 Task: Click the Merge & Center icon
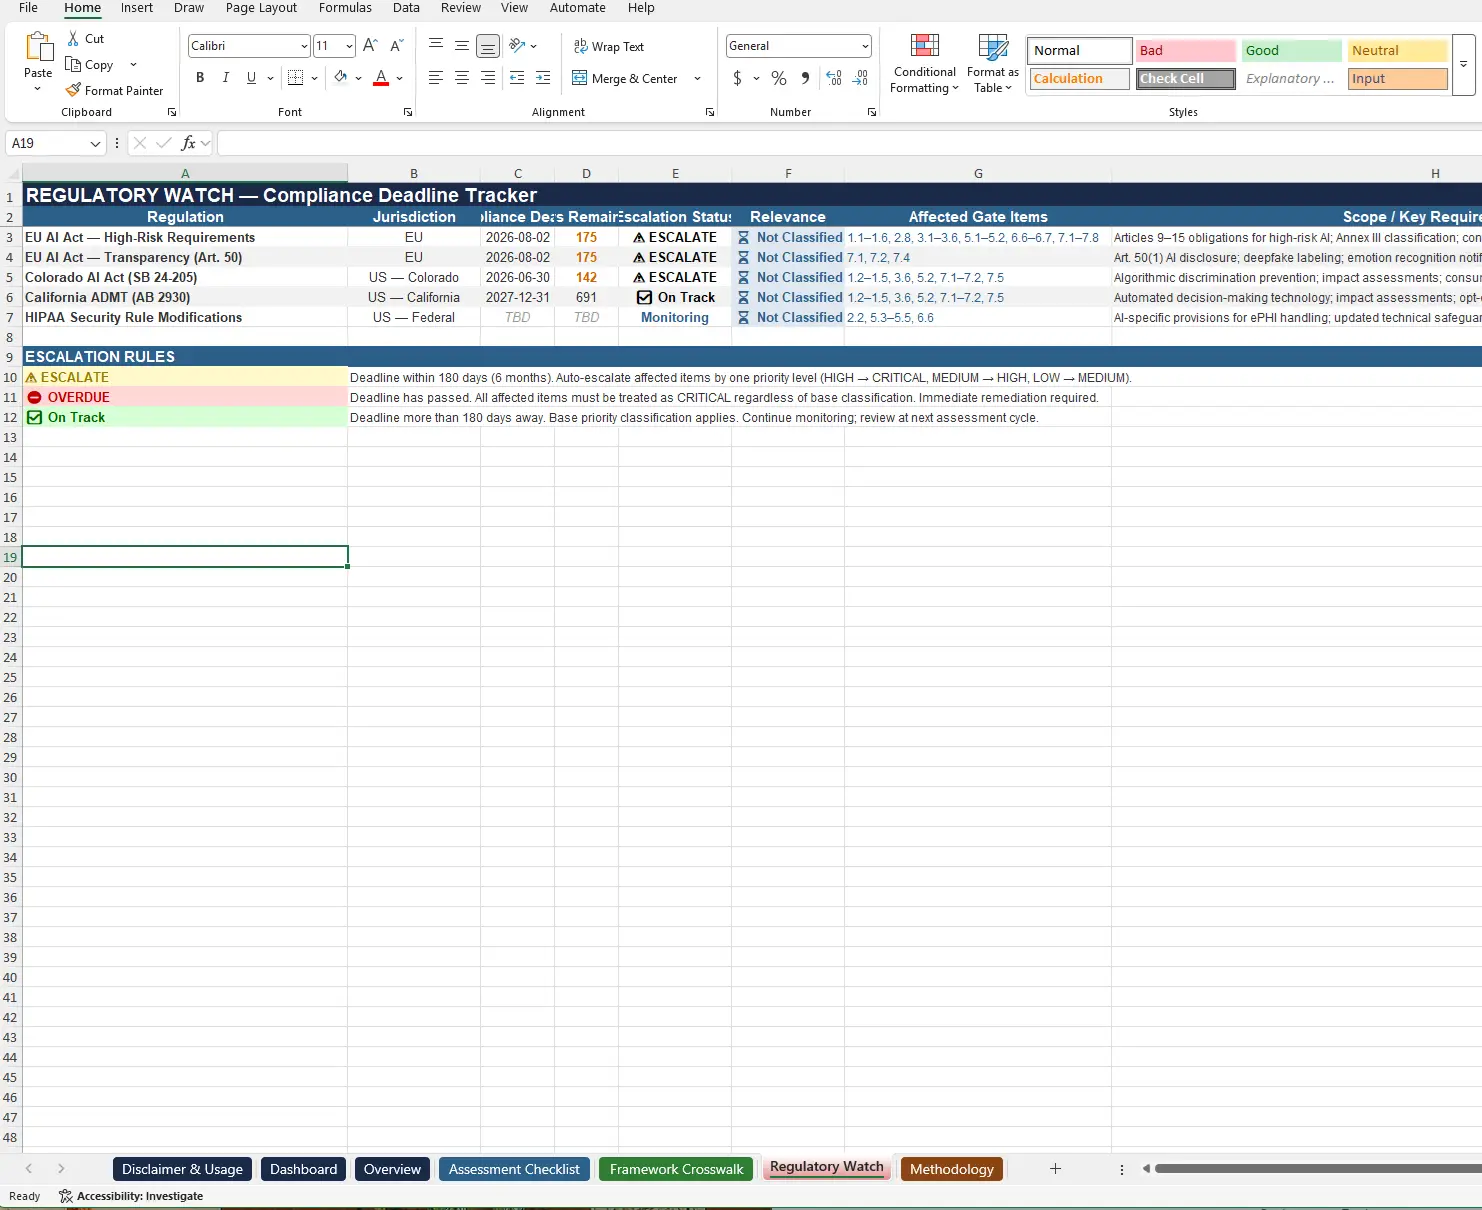pos(580,78)
